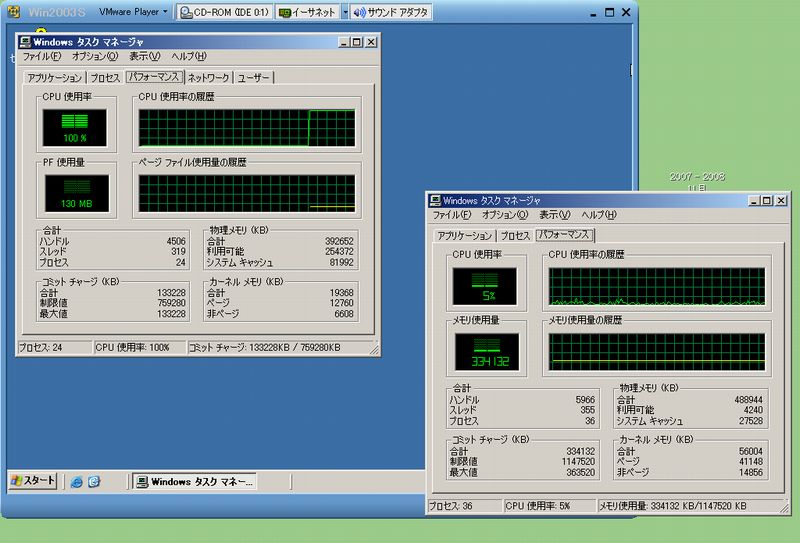Click status bar commit charge 133228KB / 759280KB
This screenshot has height=543, width=800.
pos(265,348)
